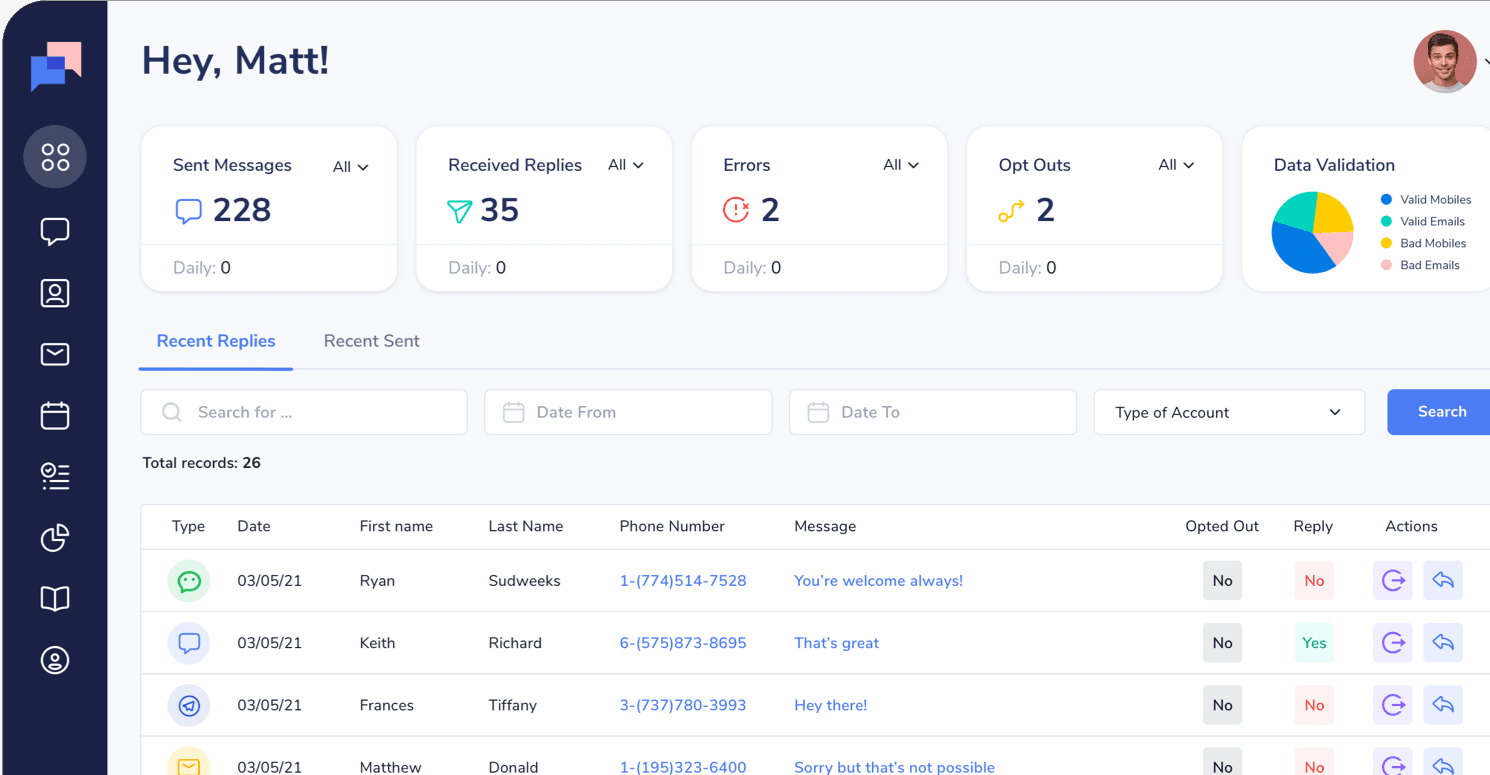Click the Search button
This screenshot has height=775, width=1490.
(x=1440, y=412)
